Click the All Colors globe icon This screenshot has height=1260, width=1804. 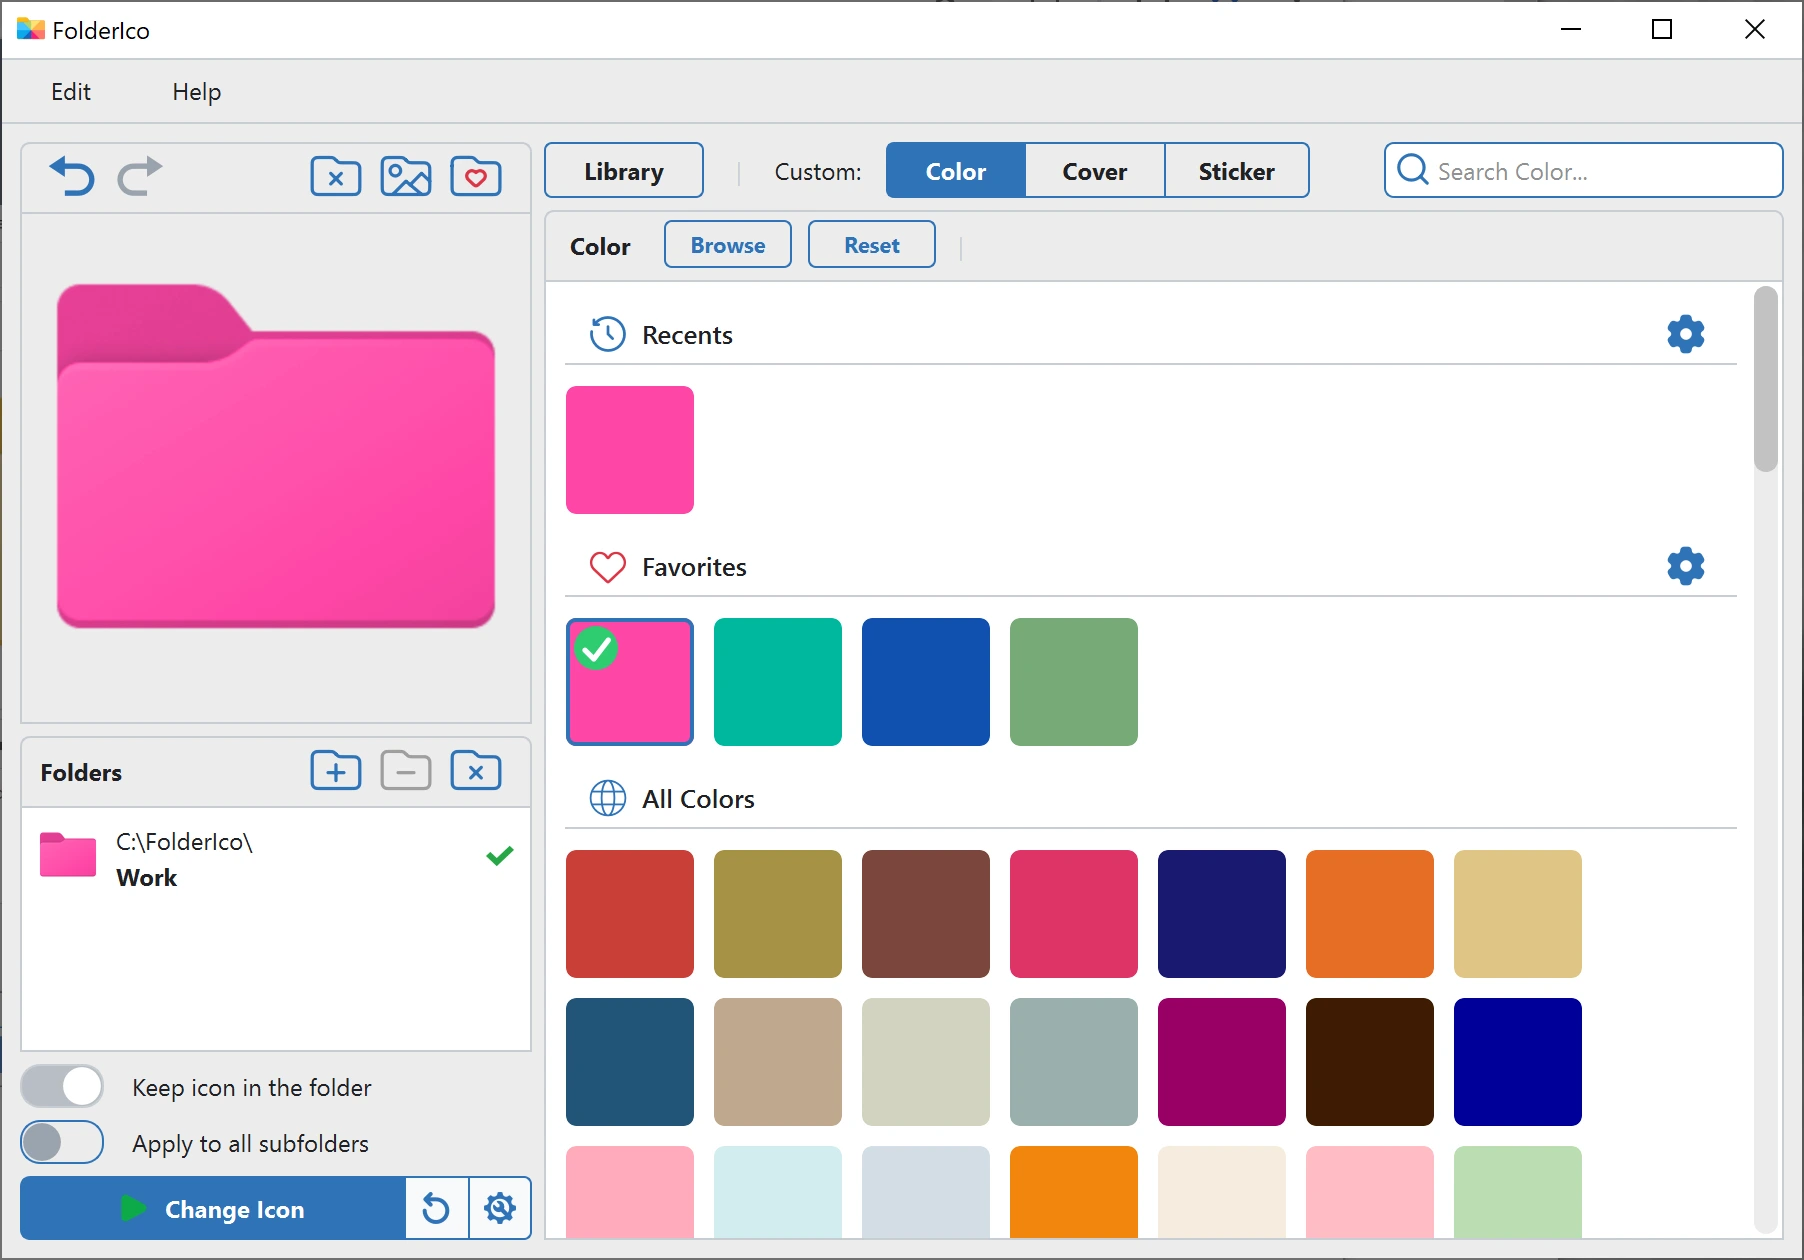coord(608,798)
